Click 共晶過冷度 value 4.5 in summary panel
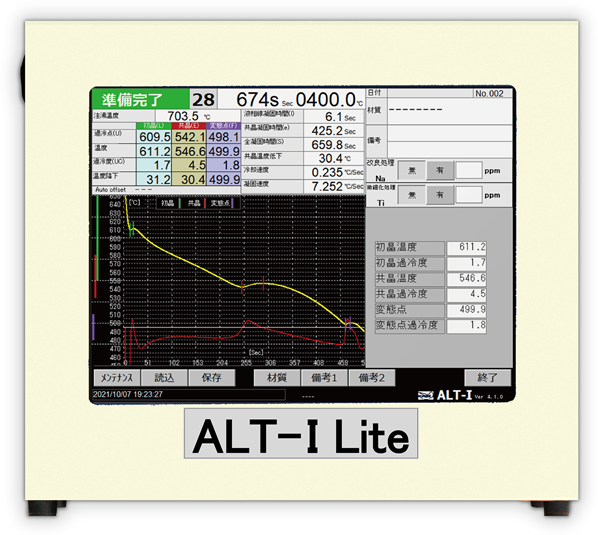598x535 pixels. (x=466, y=294)
